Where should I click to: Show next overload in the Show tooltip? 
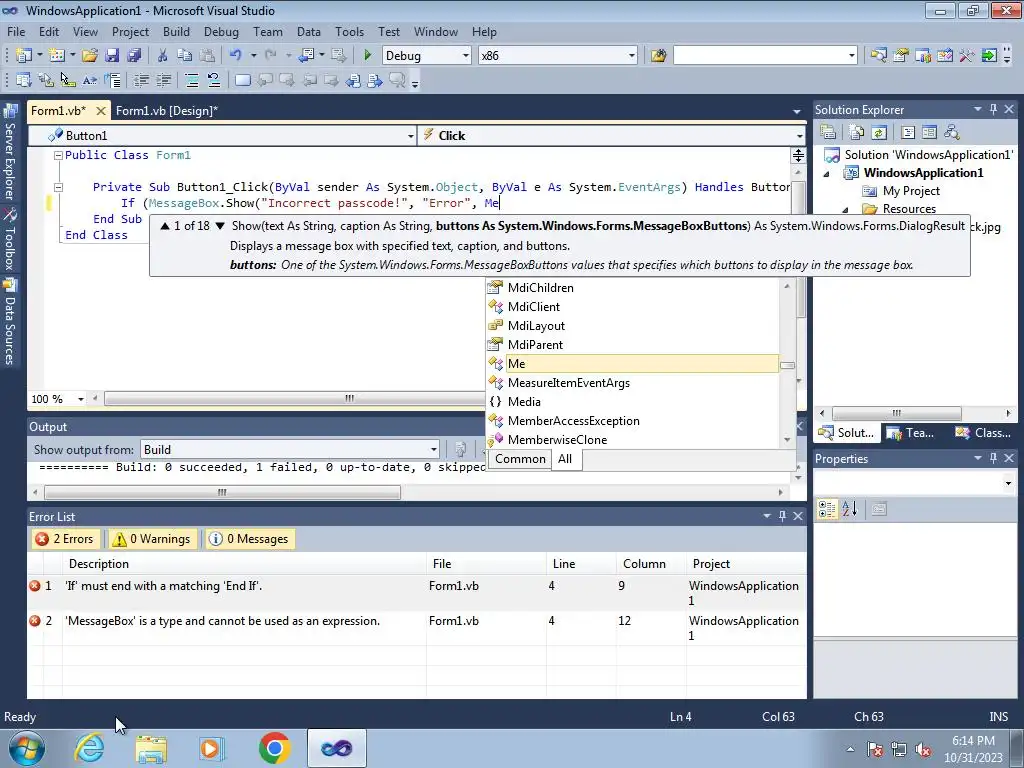point(220,226)
